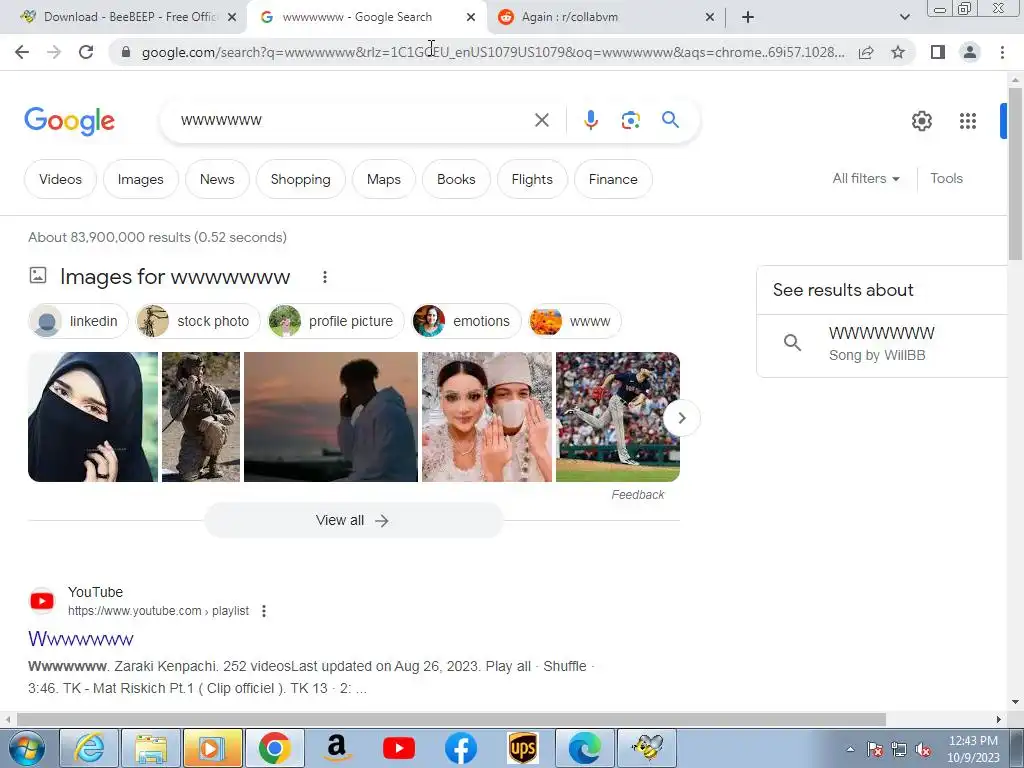Open the tab search chevron
The width and height of the screenshot is (1024, 768).
904,17
